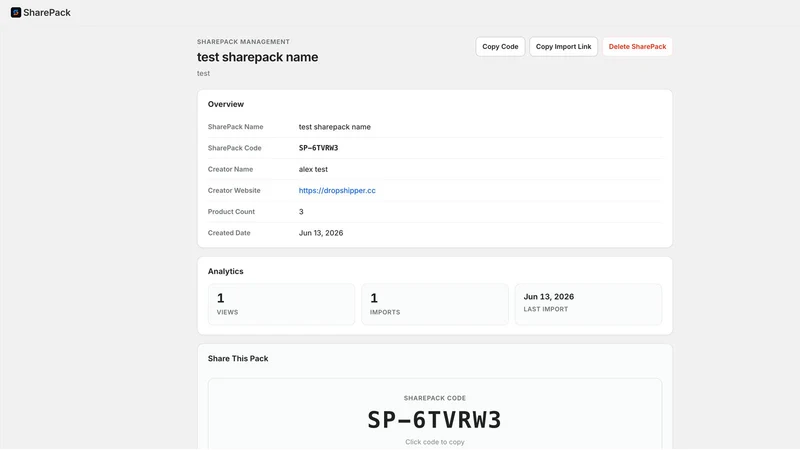Click the SHAREPACK MANAGEMENT label
Screen dimensions: 800x450
[243, 42]
